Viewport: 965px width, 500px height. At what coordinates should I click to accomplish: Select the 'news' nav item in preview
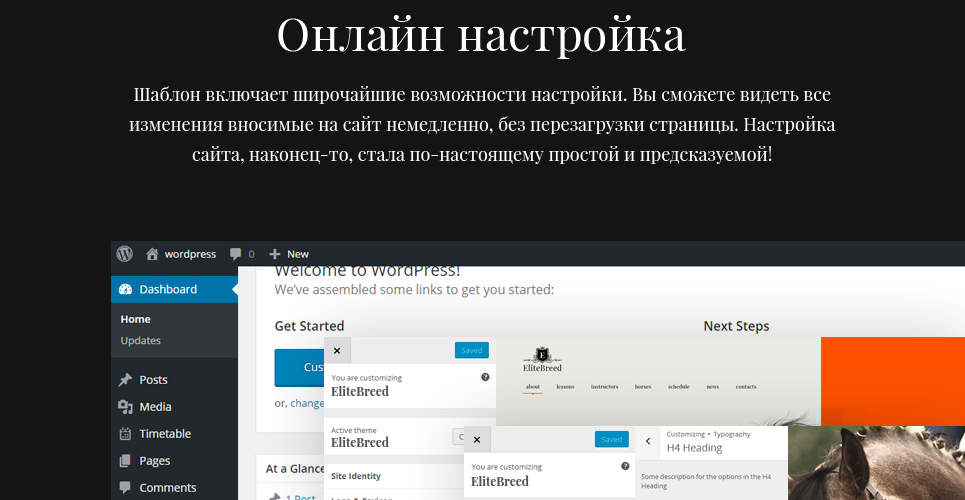coord(713,387)
